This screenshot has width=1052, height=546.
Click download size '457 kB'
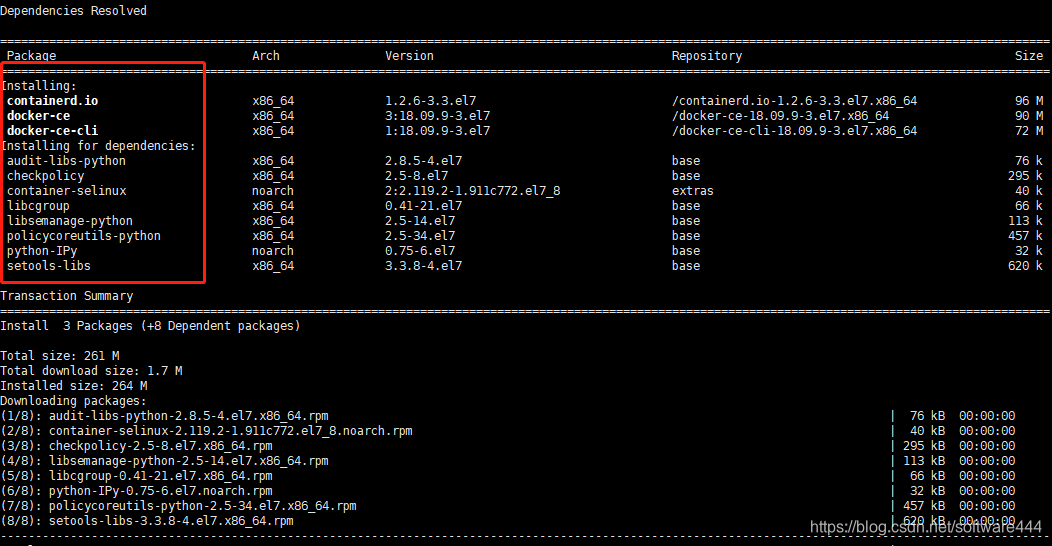(x=924, y=506)
